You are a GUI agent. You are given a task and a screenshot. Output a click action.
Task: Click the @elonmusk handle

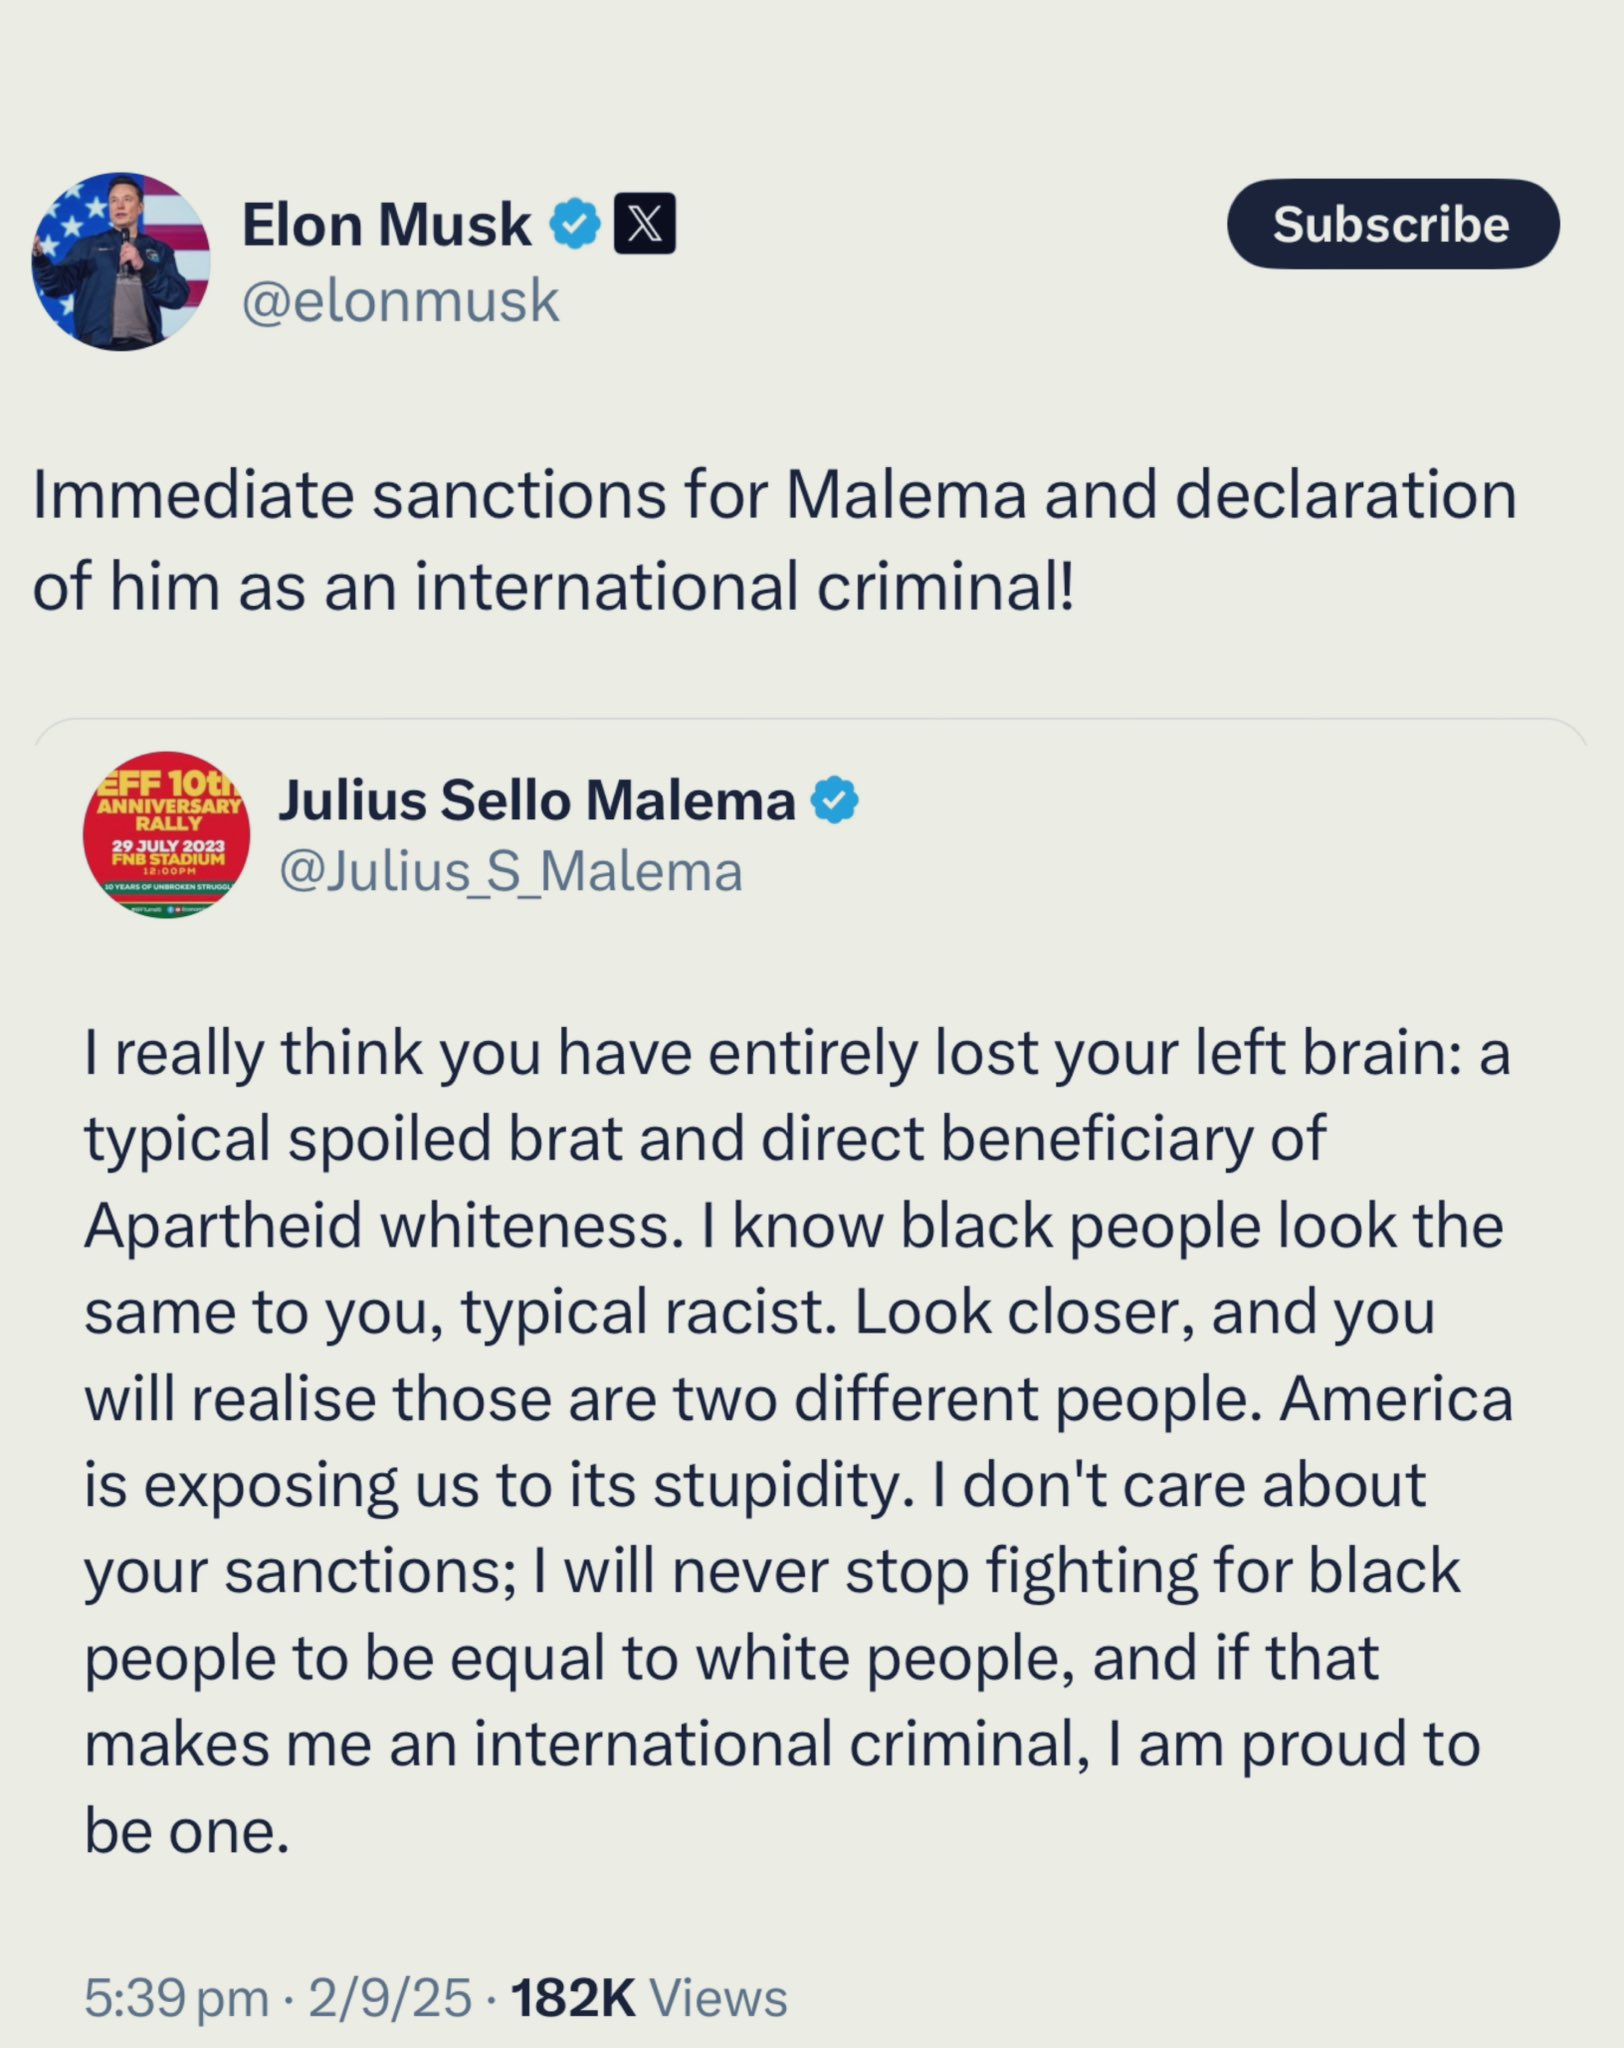(x=400, y=301)
